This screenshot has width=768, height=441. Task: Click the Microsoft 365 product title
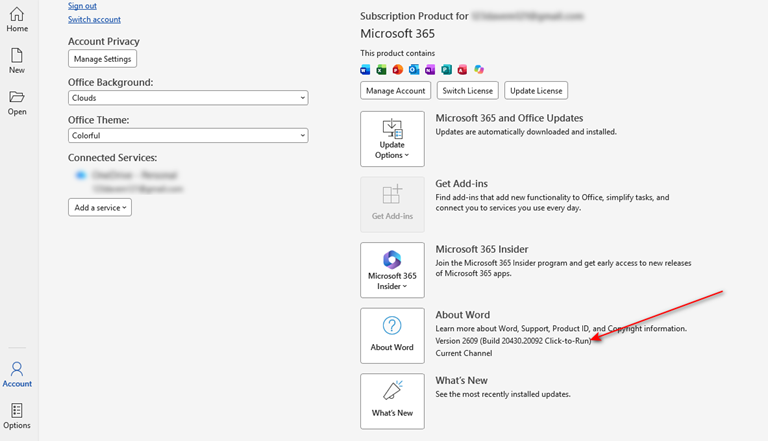[398, 34]
